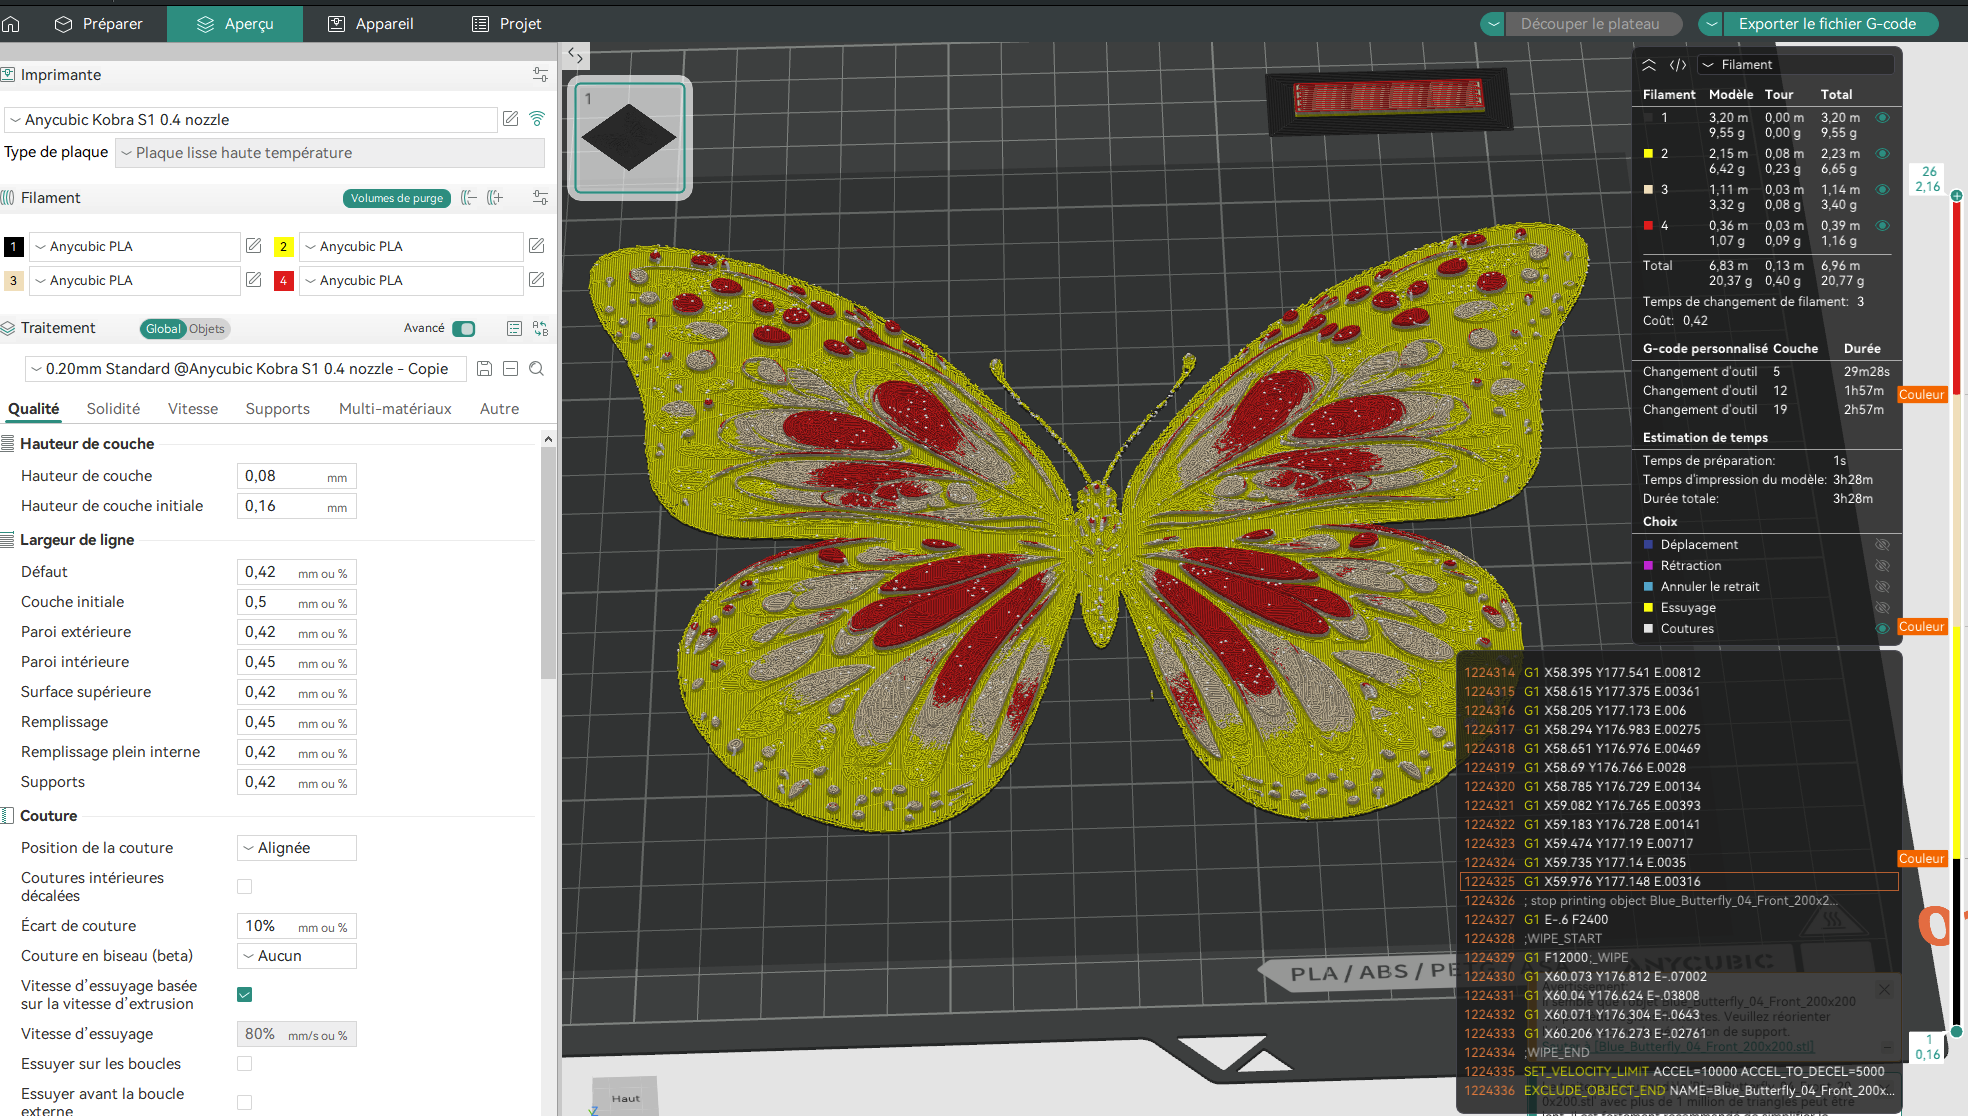Edit the Anycubic Kobra S1 printer preset
The image size is (1968, 1116).
(511, 119)
